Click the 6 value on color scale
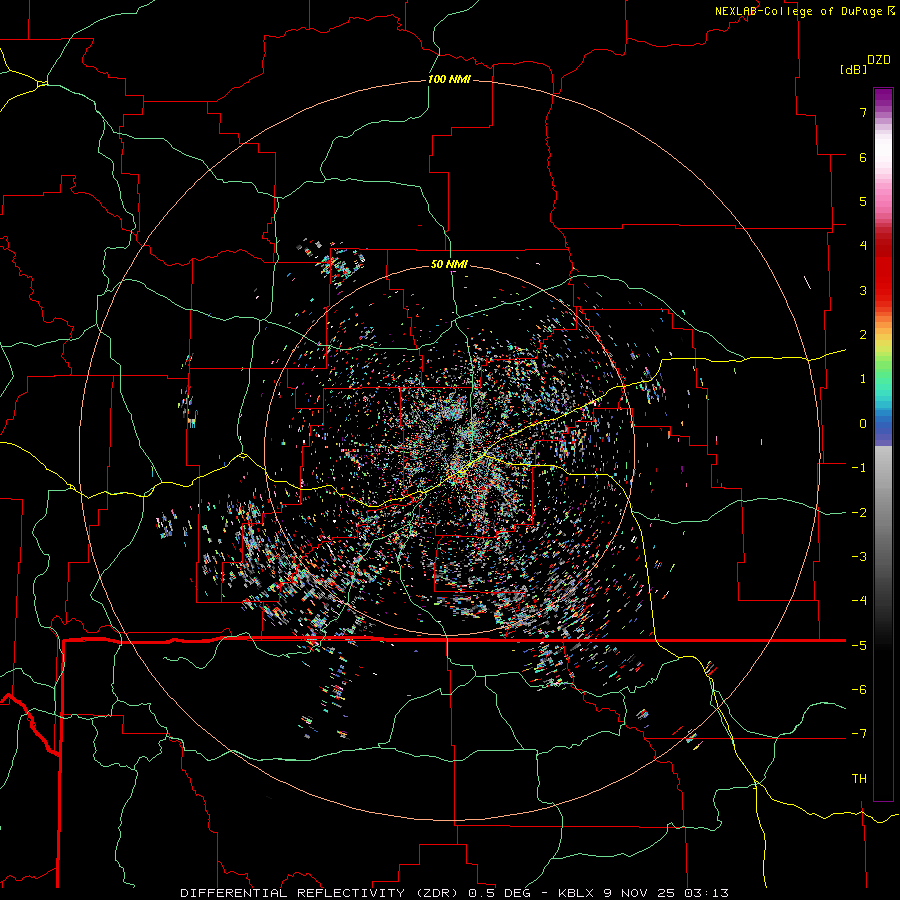Screen dimensions: 900x900 pyautogui.click(x=863, y=157)
